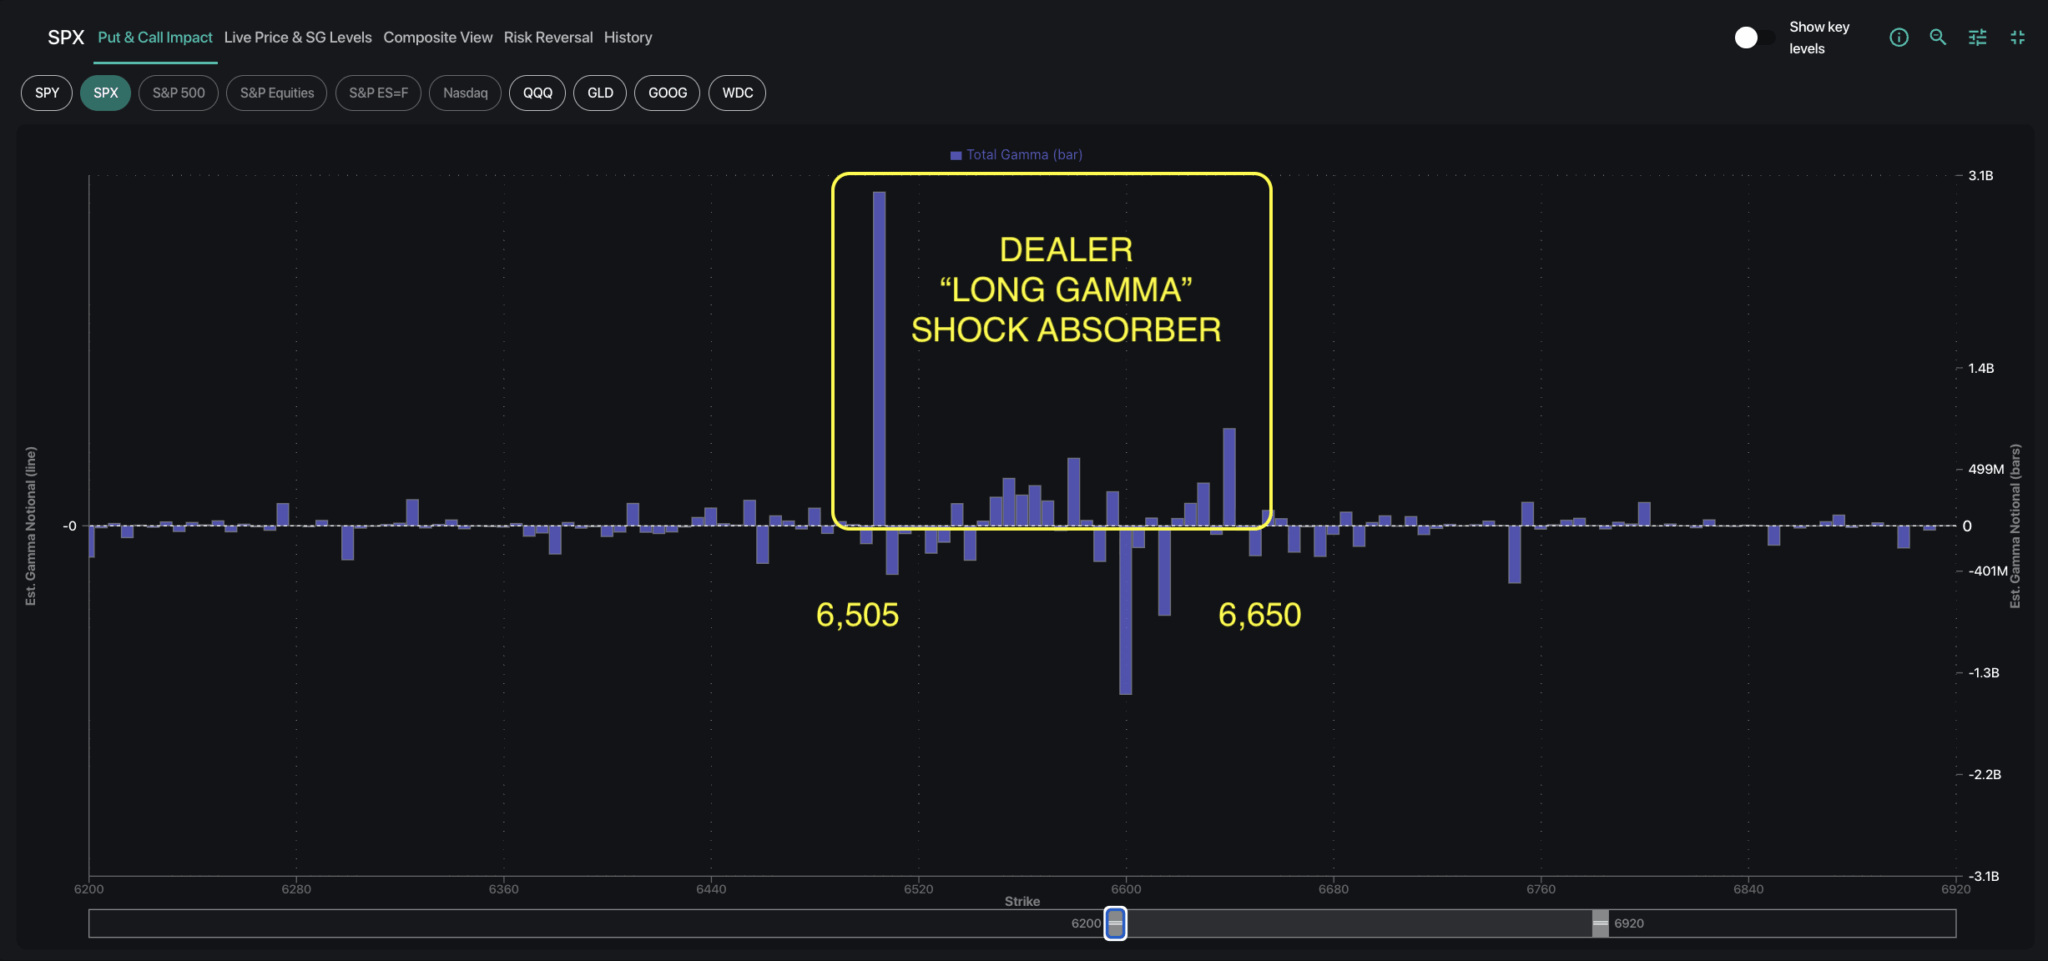
Task: Select the GOOG ticker chip
Action: click(x=666, y=92)
